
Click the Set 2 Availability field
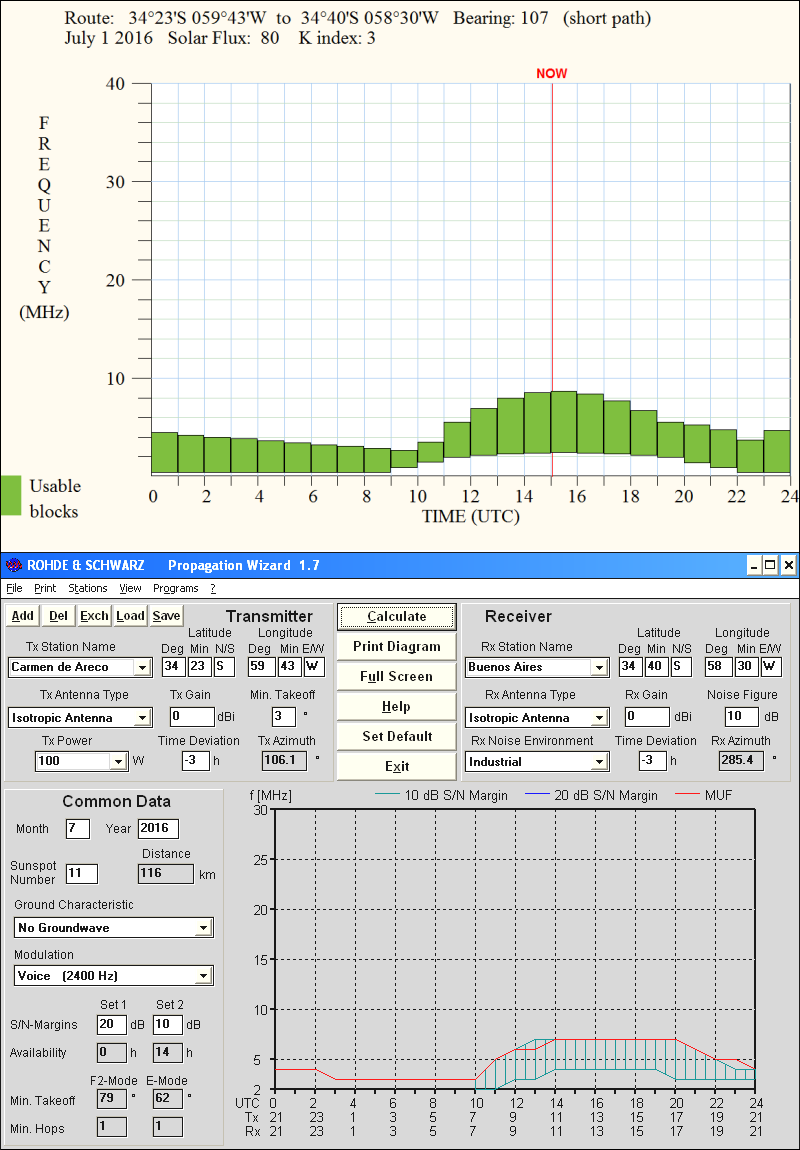(x=168, y=1053)
